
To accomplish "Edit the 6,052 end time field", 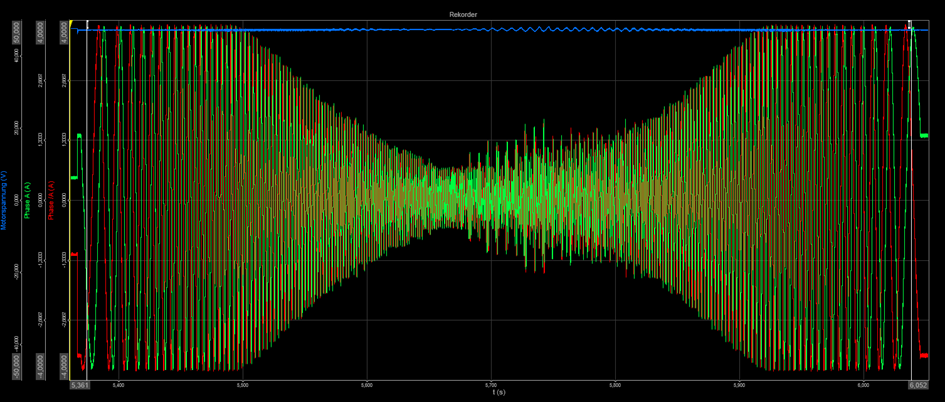I will pos(918,385).
